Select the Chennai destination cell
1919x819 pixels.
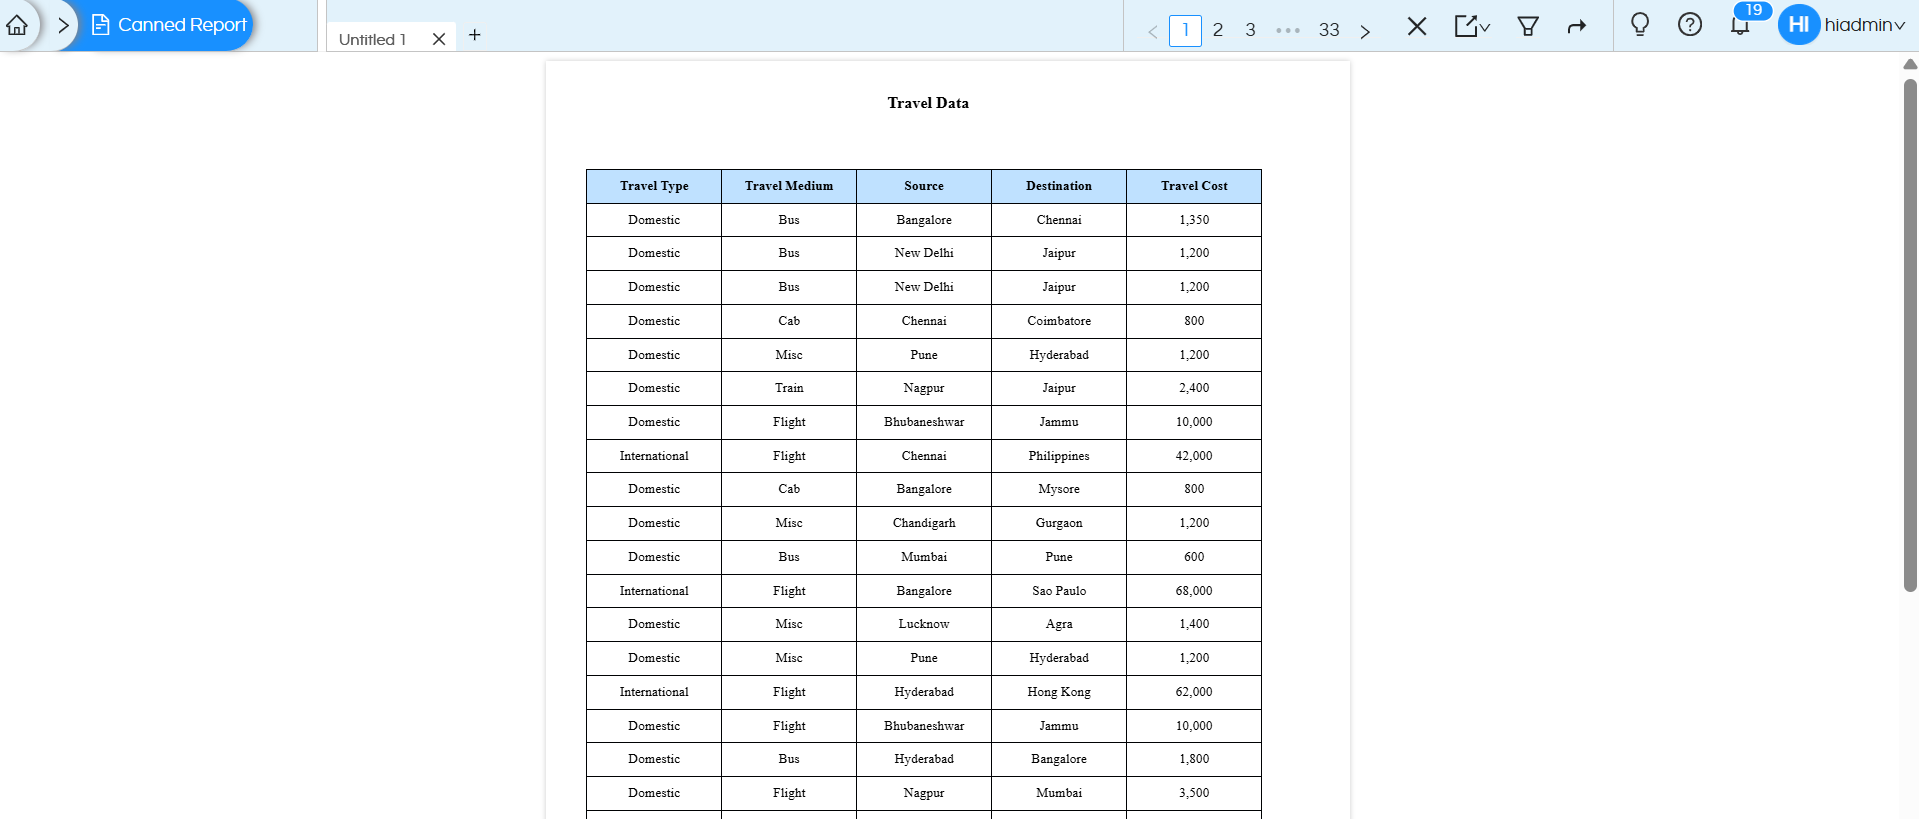pyautogui.click(x=1059, y=220)
